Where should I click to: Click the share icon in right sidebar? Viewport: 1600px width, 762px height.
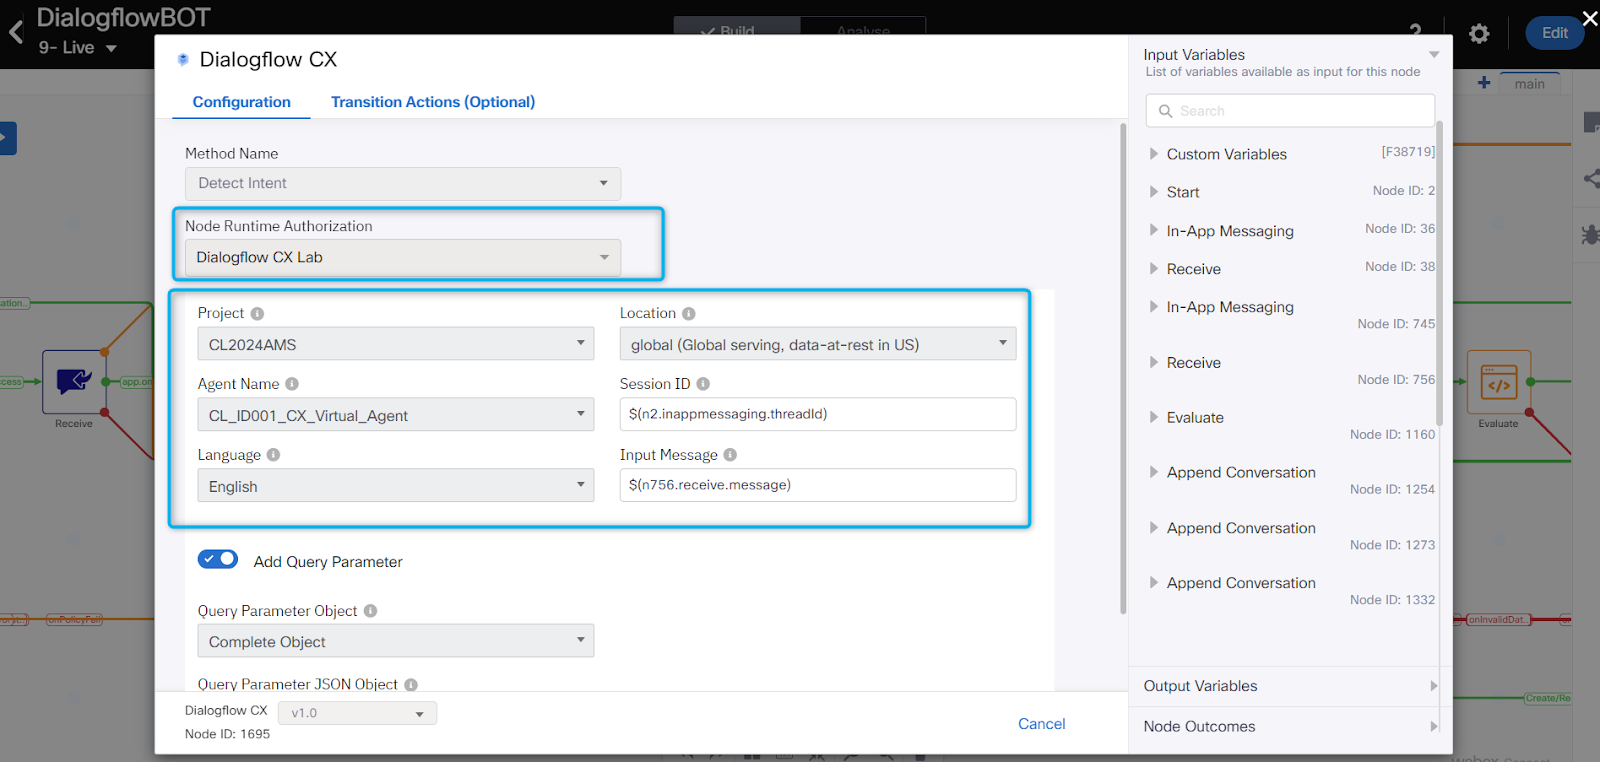pos(1591,179)
